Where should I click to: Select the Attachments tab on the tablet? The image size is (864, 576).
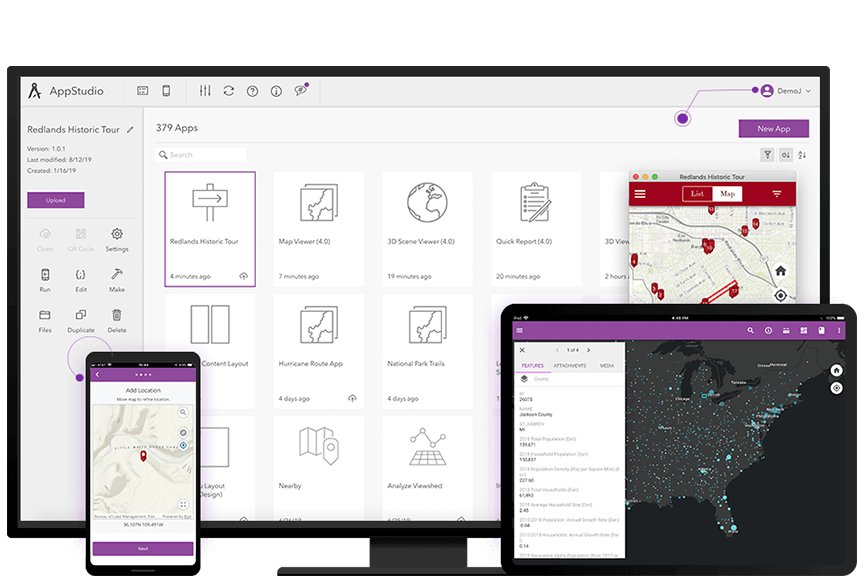[x=570, y=366]
